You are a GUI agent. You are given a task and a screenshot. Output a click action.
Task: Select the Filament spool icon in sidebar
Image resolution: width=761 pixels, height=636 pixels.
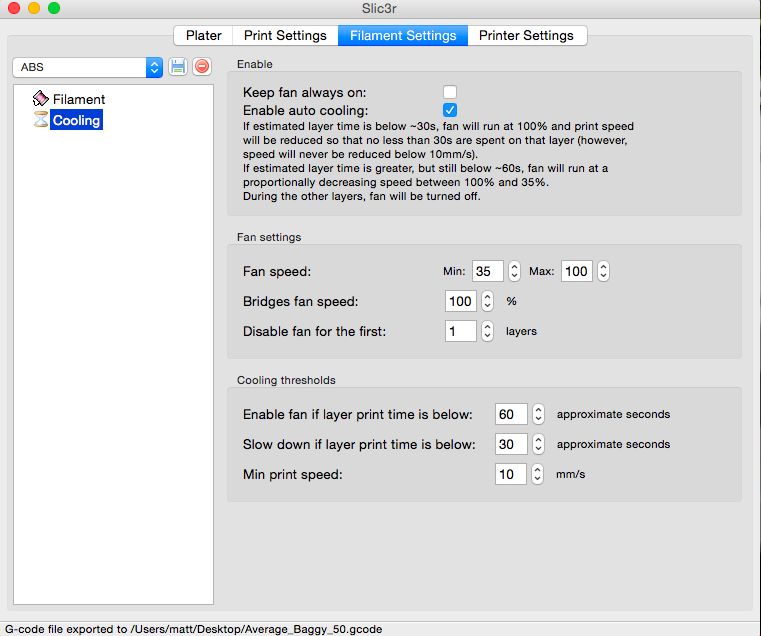[x=41, y=99]
